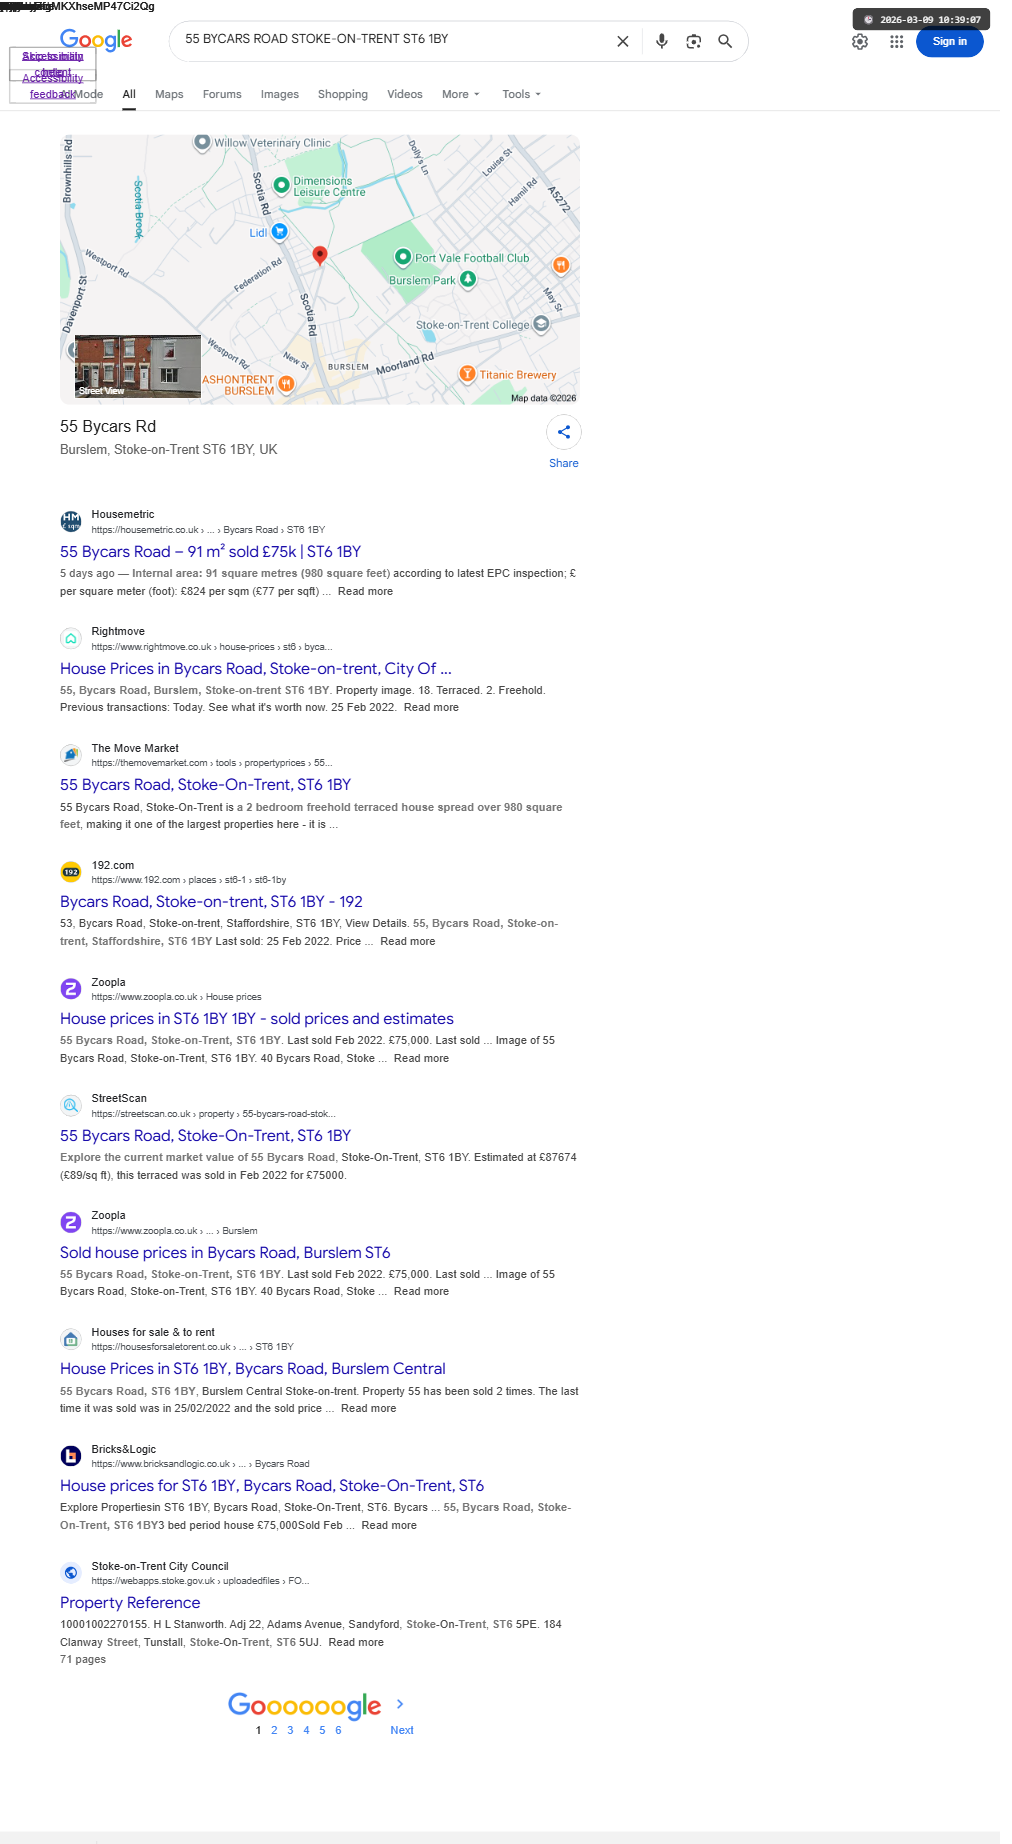Go to results page 3
This screenshot has height=1844, width=1012.
tap(290, 1730)
